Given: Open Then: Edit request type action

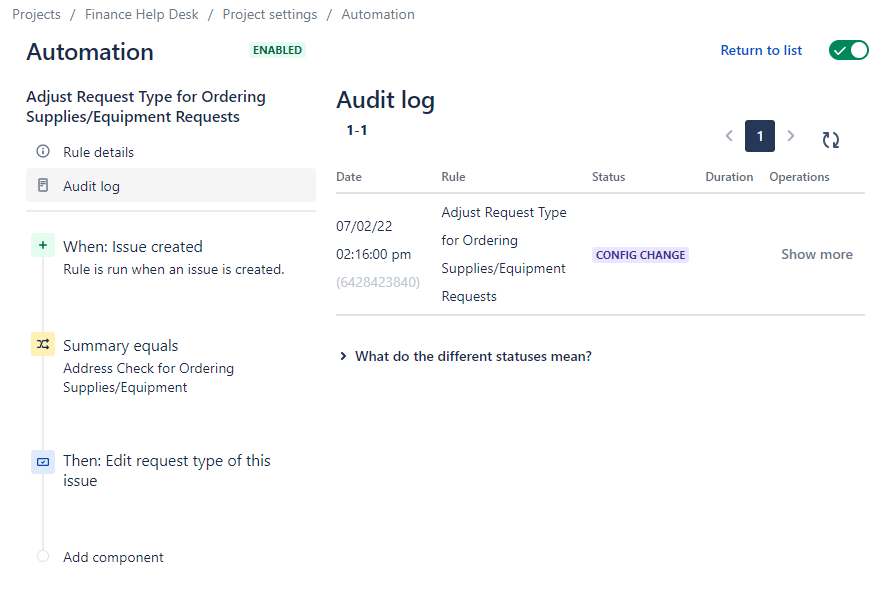Looking at the screenshot, I should (167, 471).
